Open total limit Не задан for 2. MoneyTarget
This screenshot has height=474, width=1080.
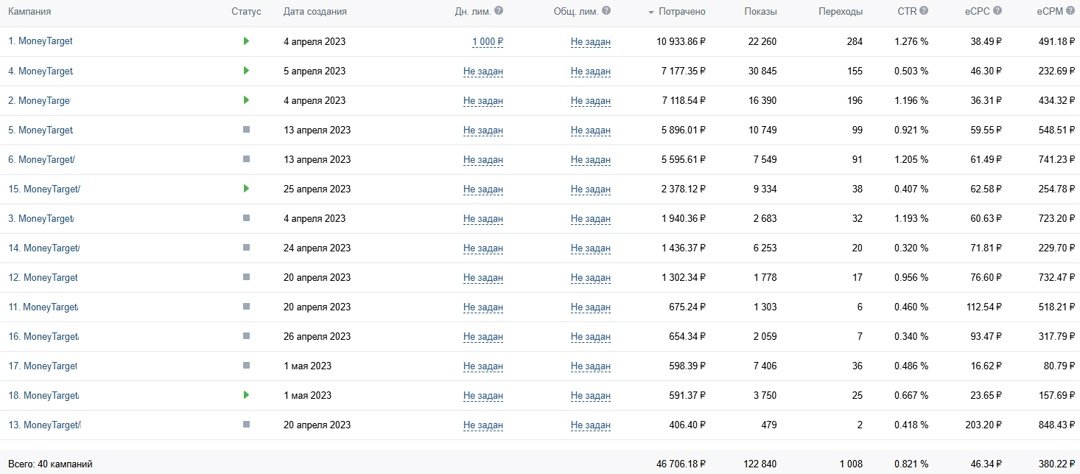coord(590,101)
